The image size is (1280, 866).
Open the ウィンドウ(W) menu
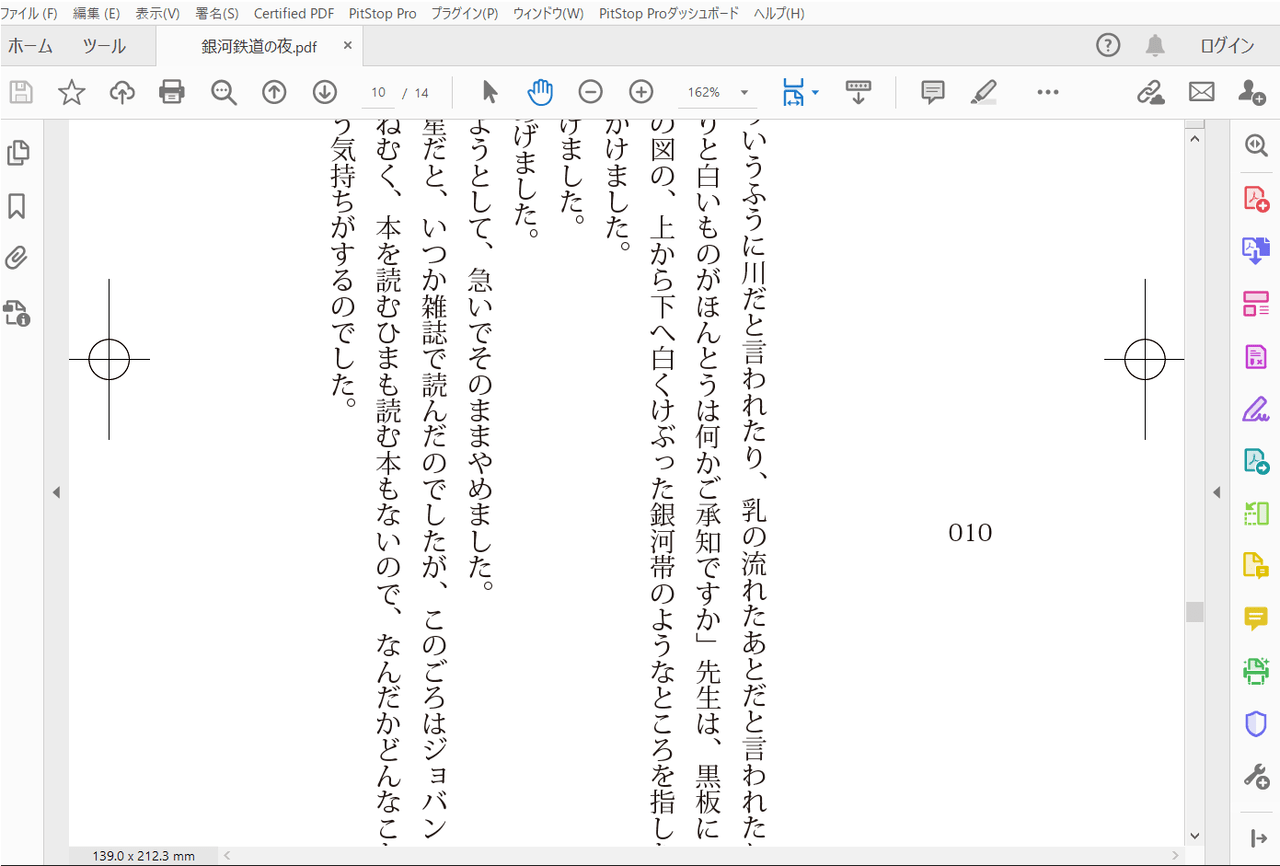(548, 13)
